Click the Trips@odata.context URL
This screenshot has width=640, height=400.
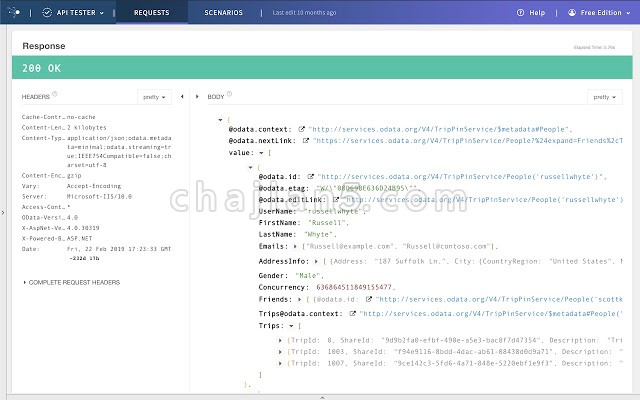pos(491,314)
